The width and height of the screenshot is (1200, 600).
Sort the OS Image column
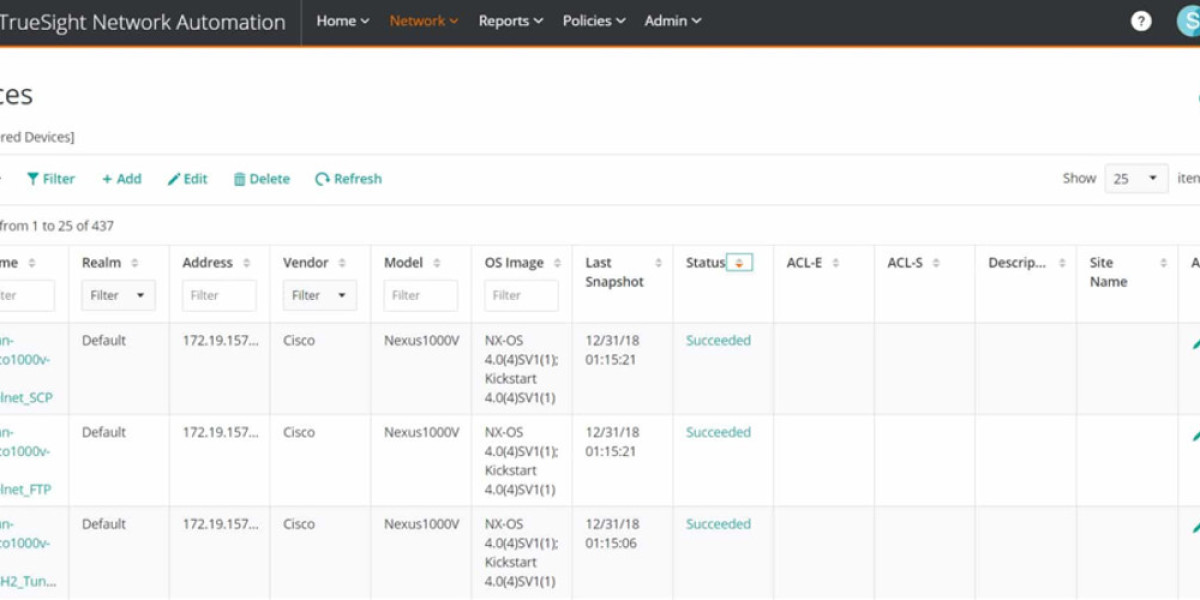557,263
